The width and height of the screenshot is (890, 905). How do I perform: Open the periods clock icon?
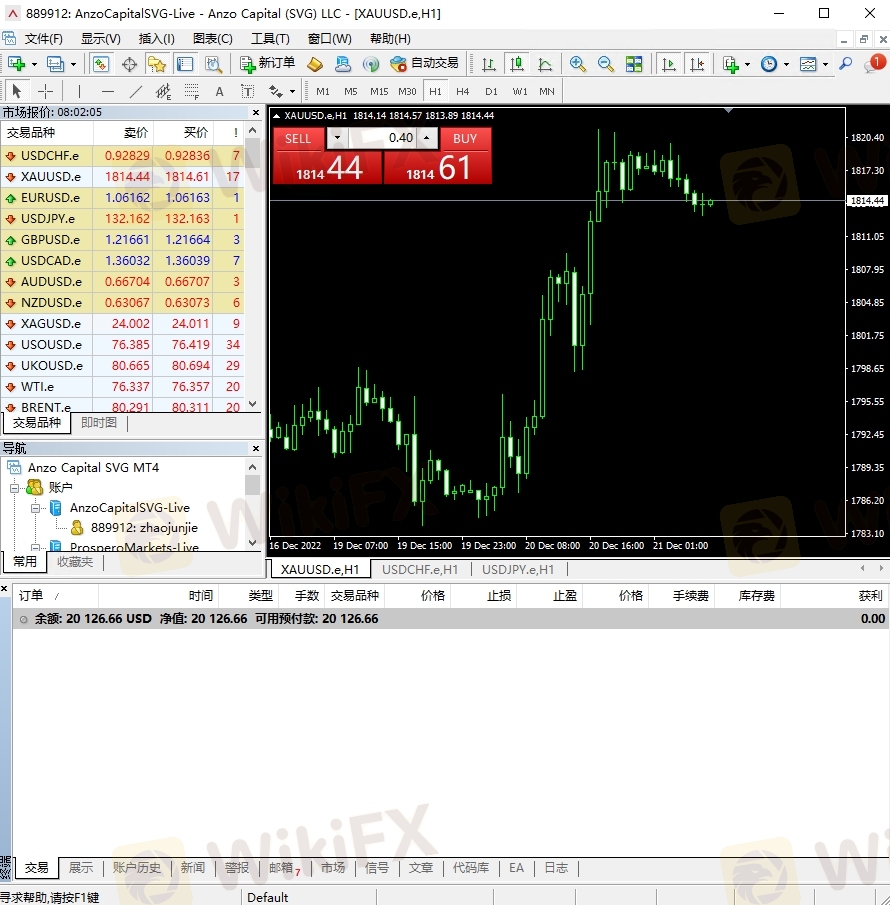[x=769, y=64]
